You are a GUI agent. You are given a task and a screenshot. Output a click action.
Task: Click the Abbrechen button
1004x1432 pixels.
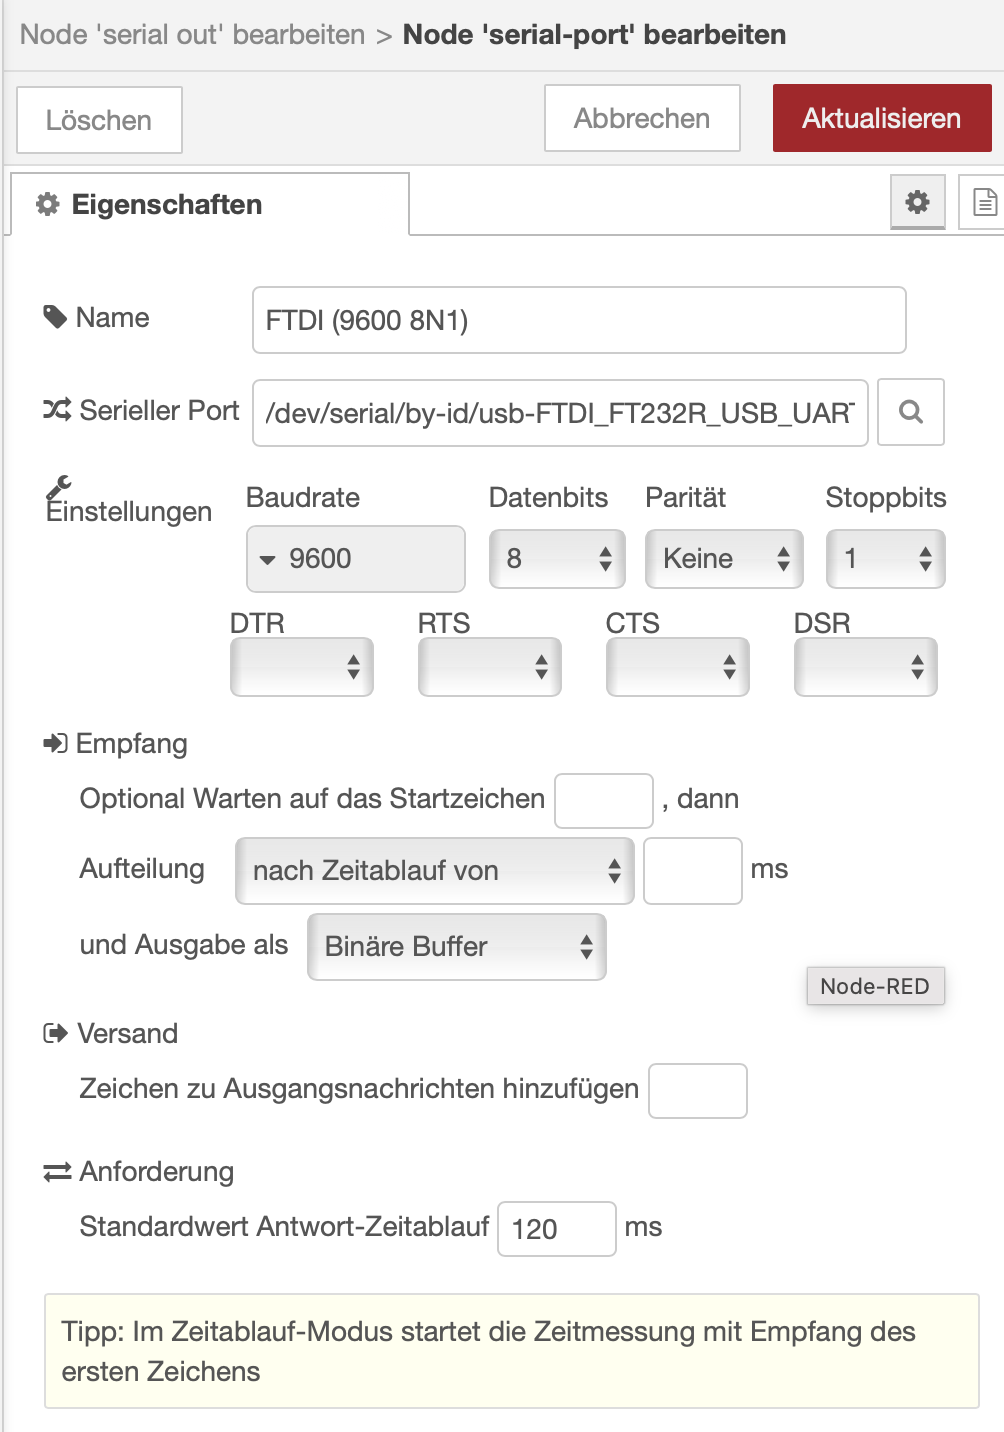[642, 119]
